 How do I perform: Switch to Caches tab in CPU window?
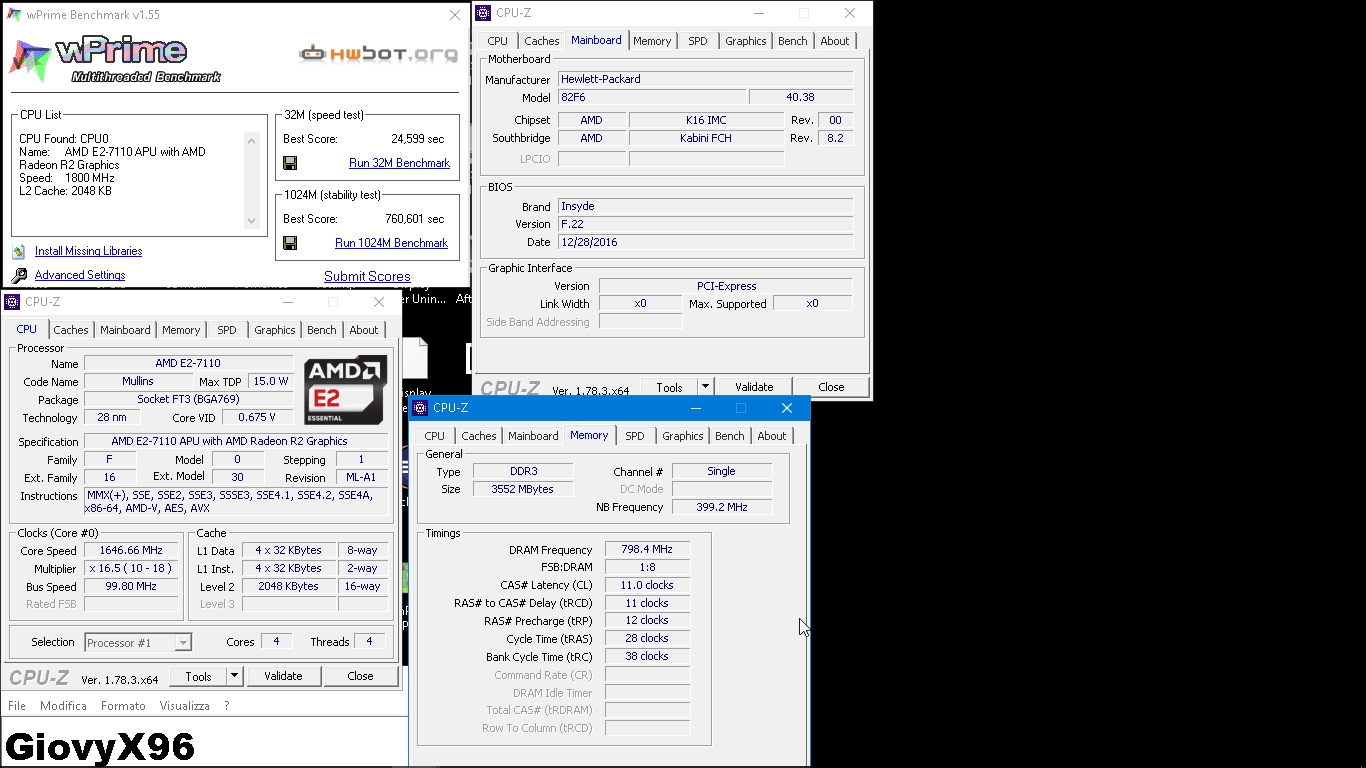coord(71,330)
